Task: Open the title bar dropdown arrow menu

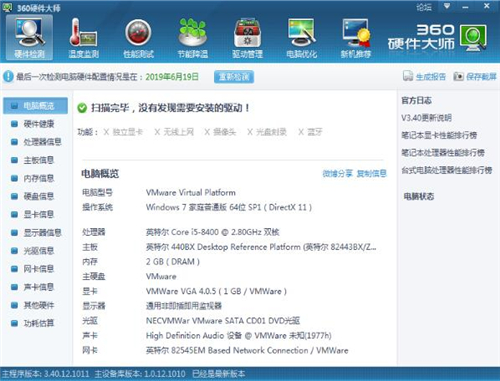Action: point(447,6)
